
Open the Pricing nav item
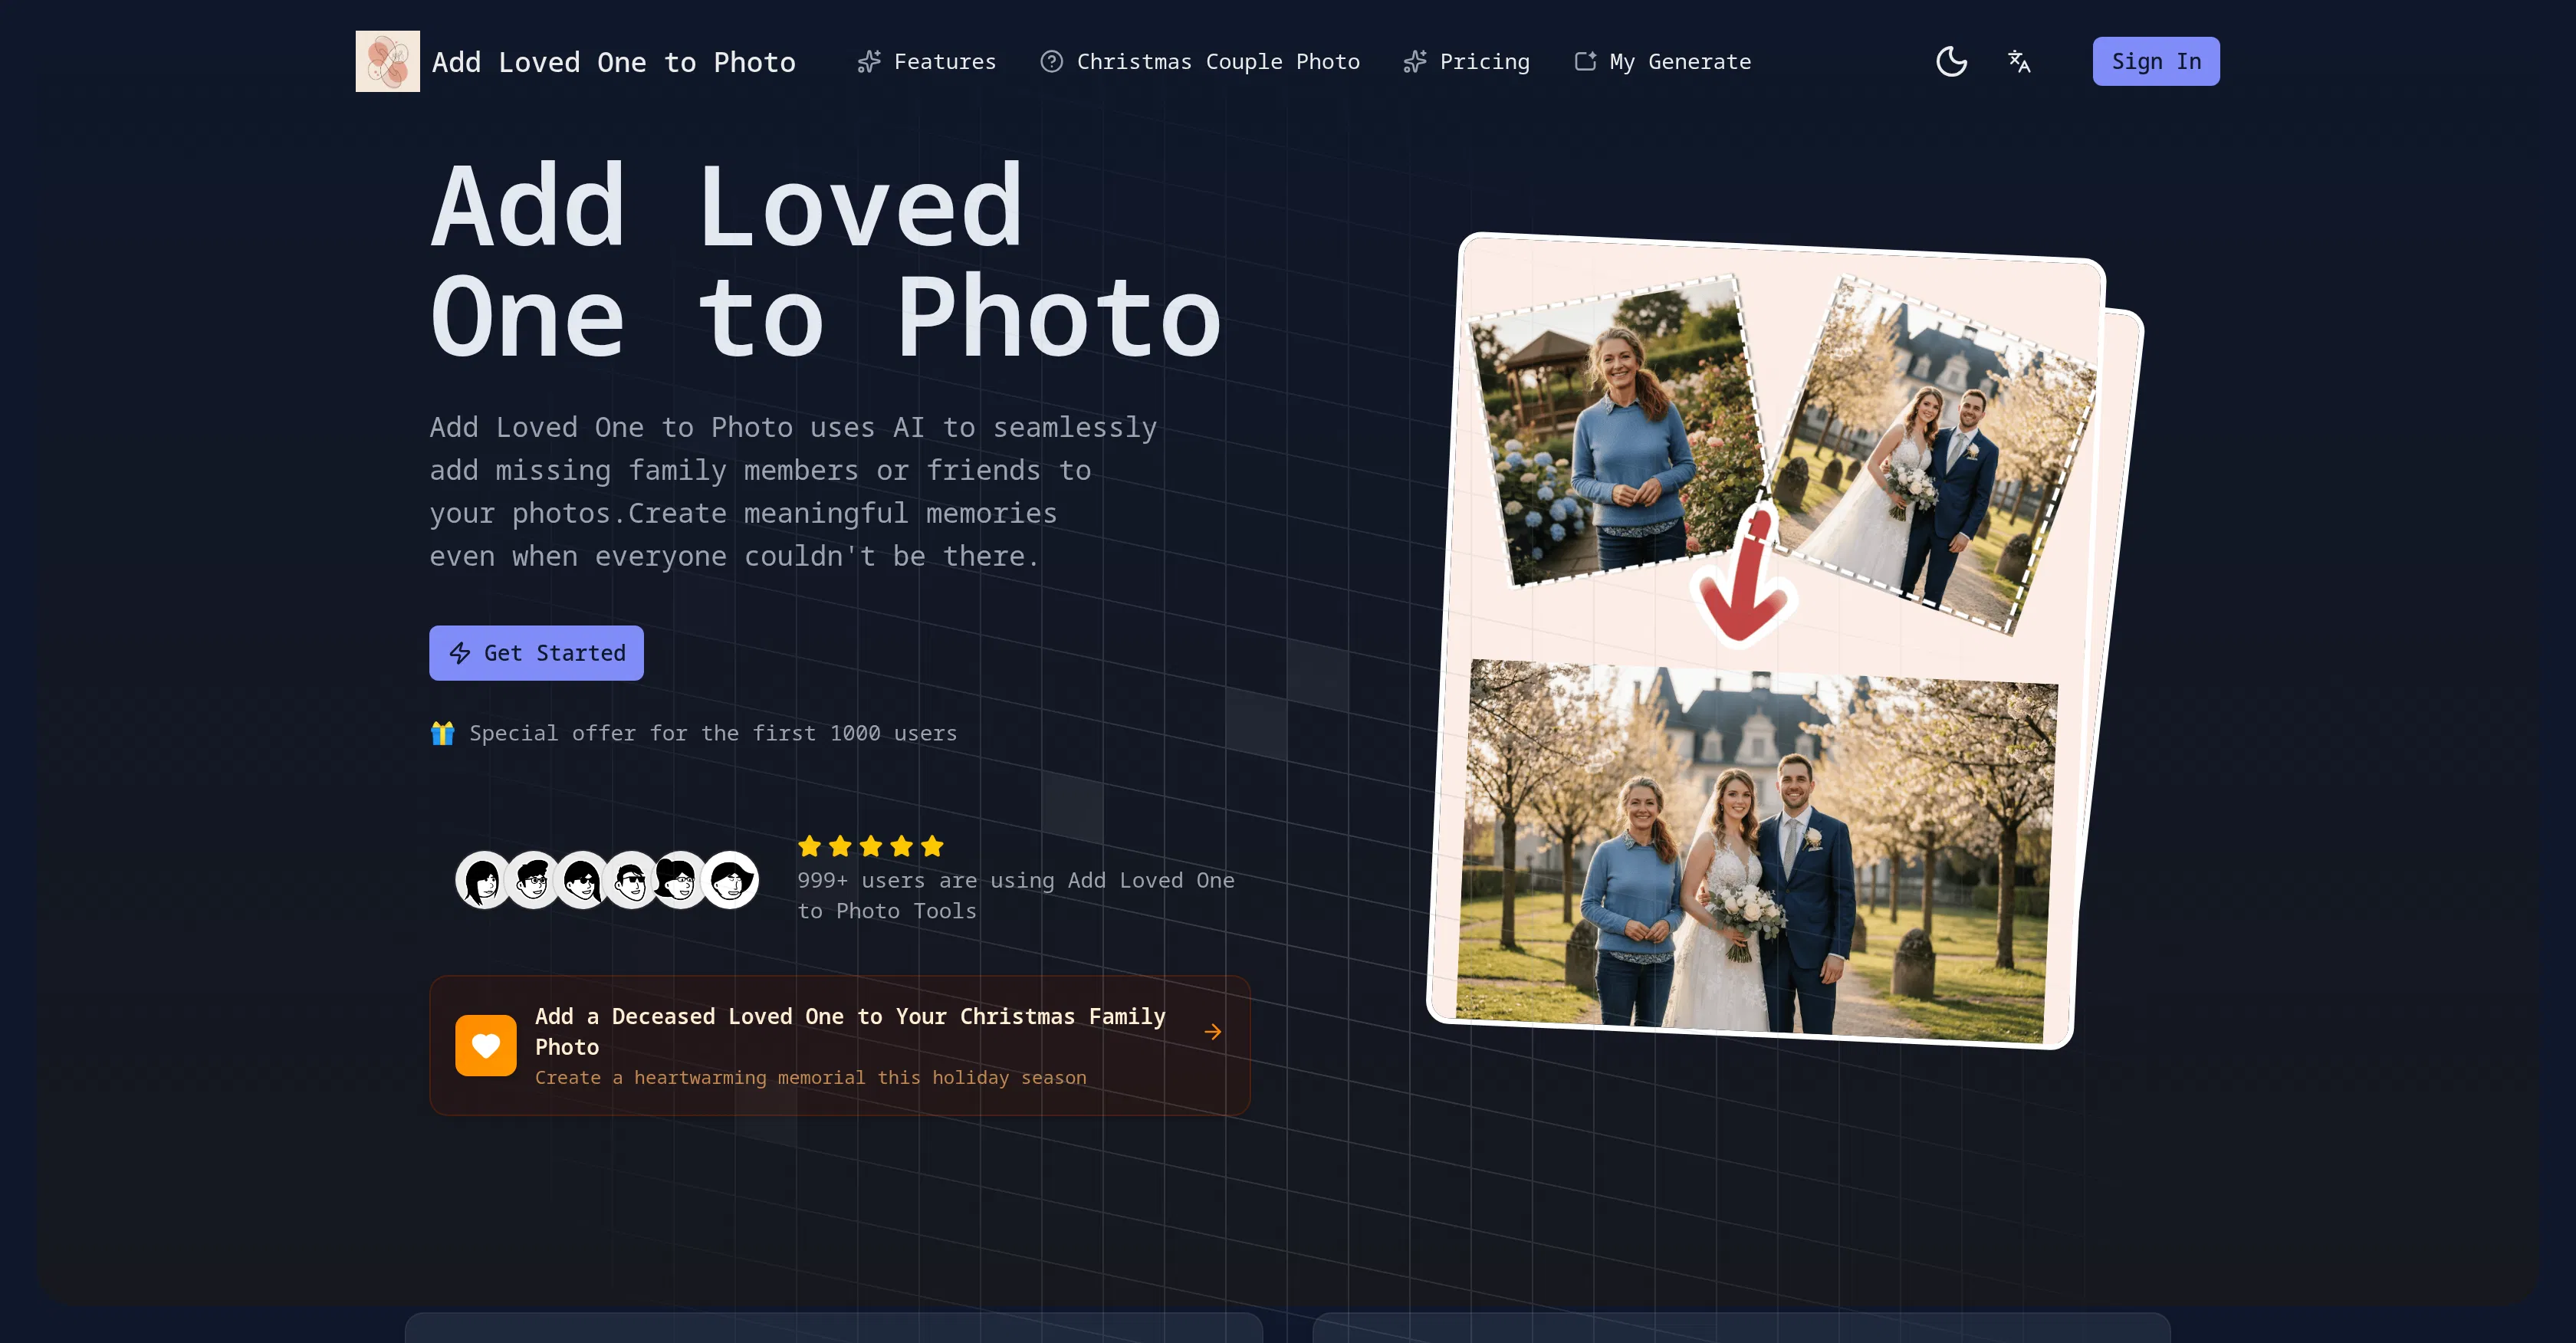pos(1484,61)
